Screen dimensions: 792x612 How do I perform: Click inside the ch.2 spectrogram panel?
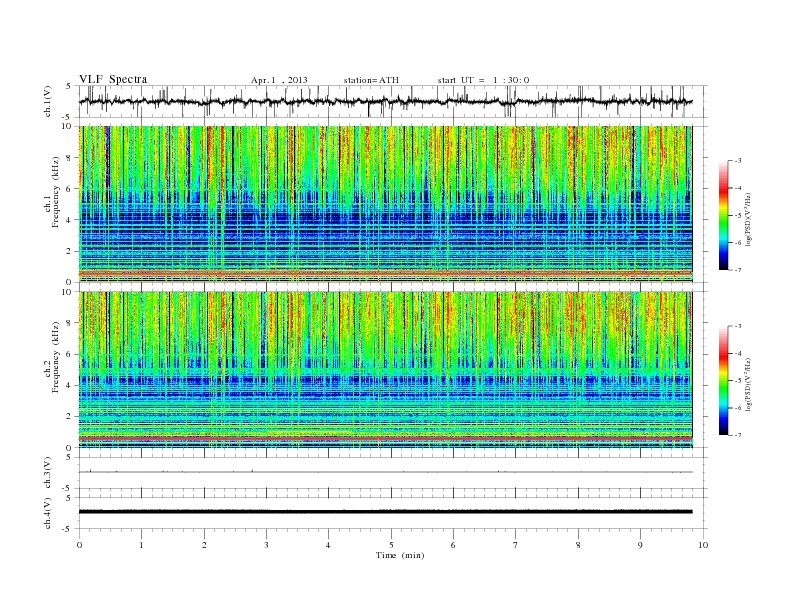(x=385, y=369)
